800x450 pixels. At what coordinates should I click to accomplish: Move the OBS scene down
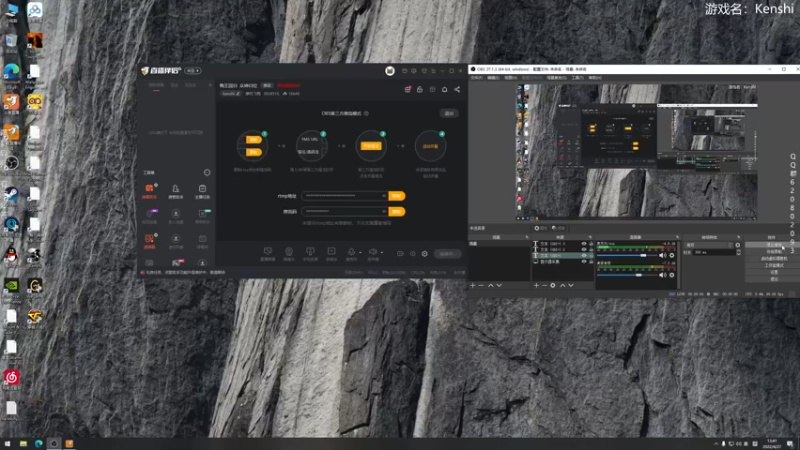point(499,286)
